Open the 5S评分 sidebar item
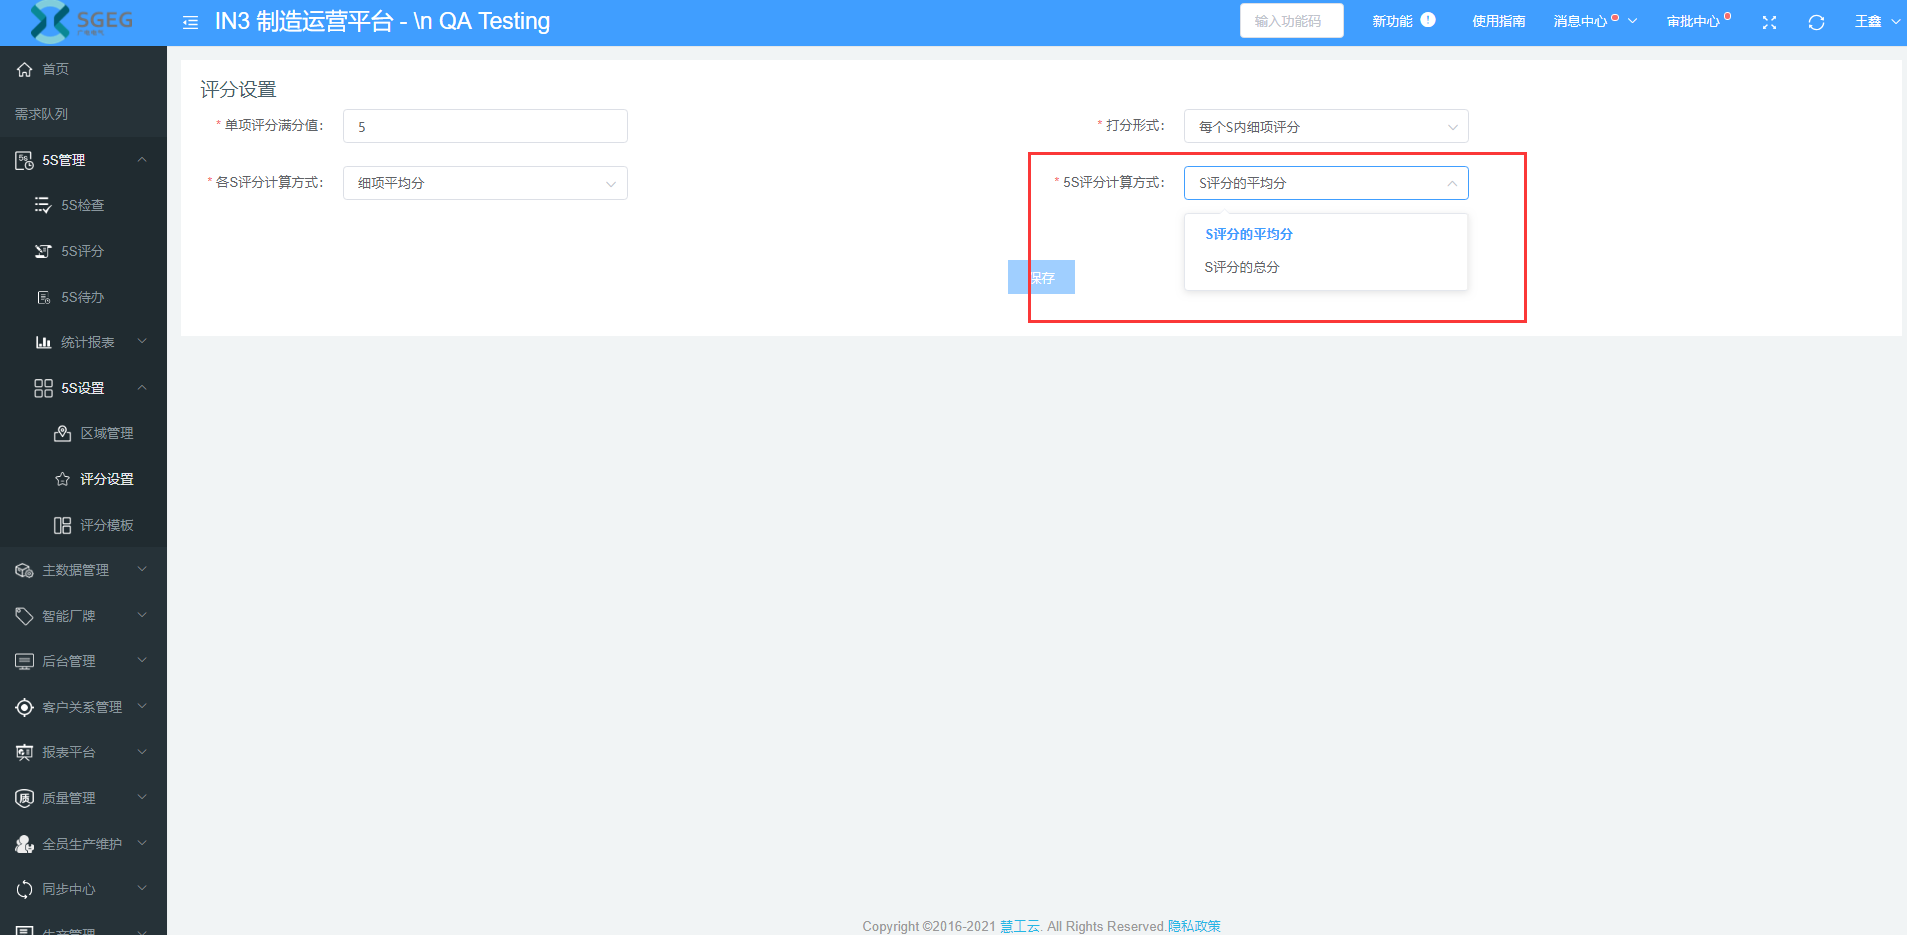This screenshot has width=1907, height=935. click(x=82, y=251)
